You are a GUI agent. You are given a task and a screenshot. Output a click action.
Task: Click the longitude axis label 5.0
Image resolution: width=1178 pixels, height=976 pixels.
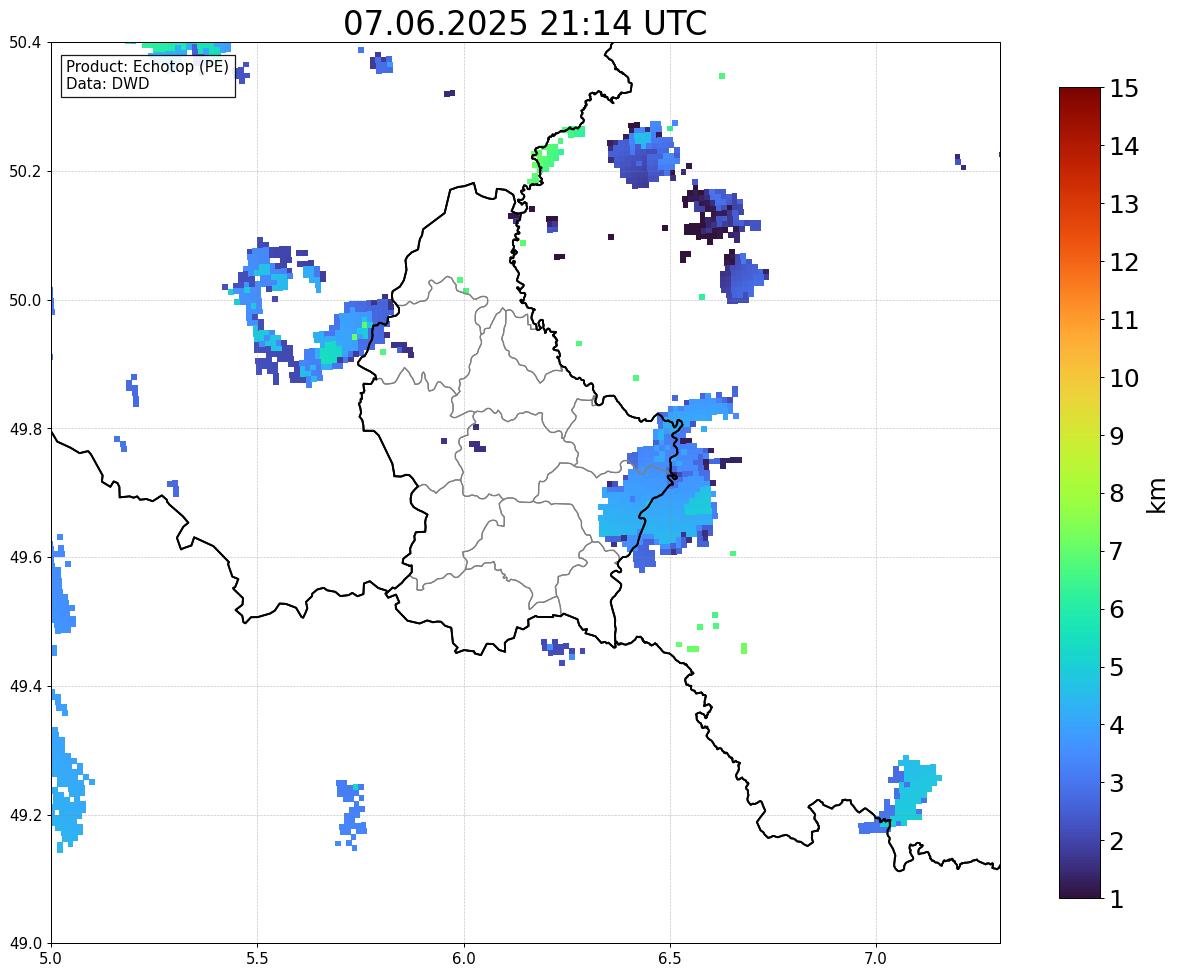(x=51, y=959)
